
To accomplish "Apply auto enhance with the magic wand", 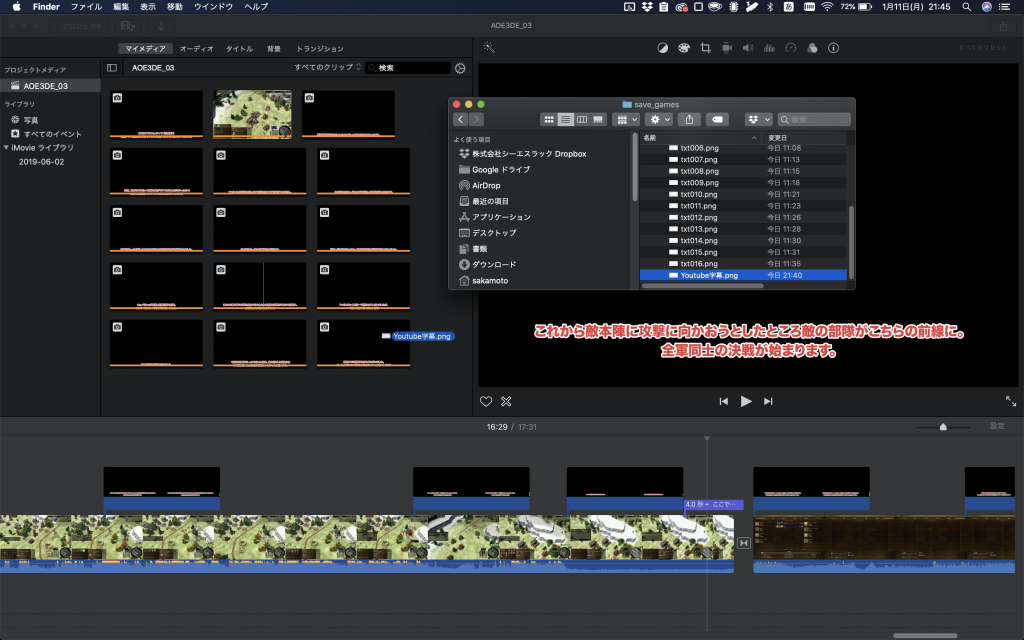I will [x=488, y=48].
